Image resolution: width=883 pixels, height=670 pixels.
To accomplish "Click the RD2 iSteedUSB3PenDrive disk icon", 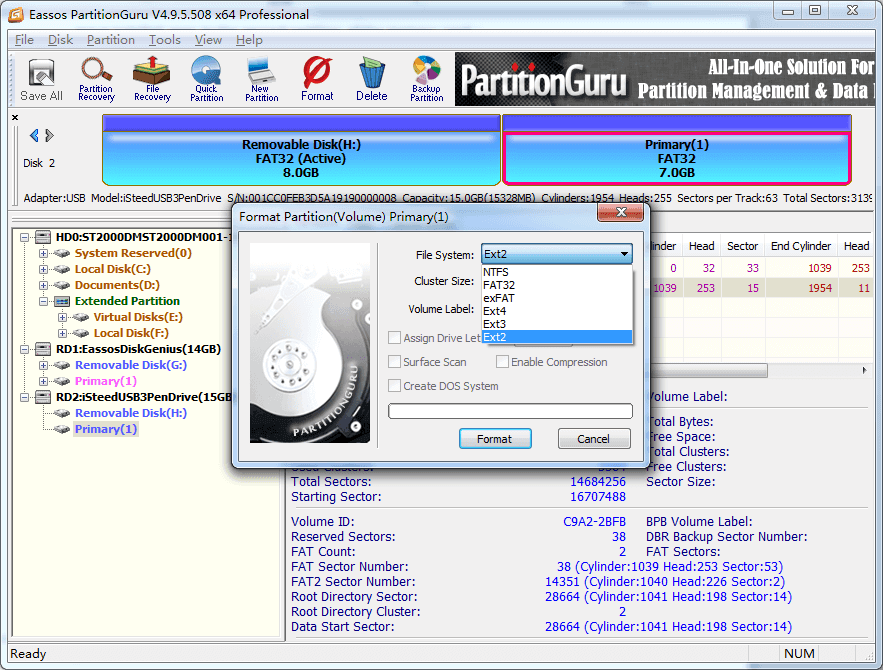I will pos(43,397).
